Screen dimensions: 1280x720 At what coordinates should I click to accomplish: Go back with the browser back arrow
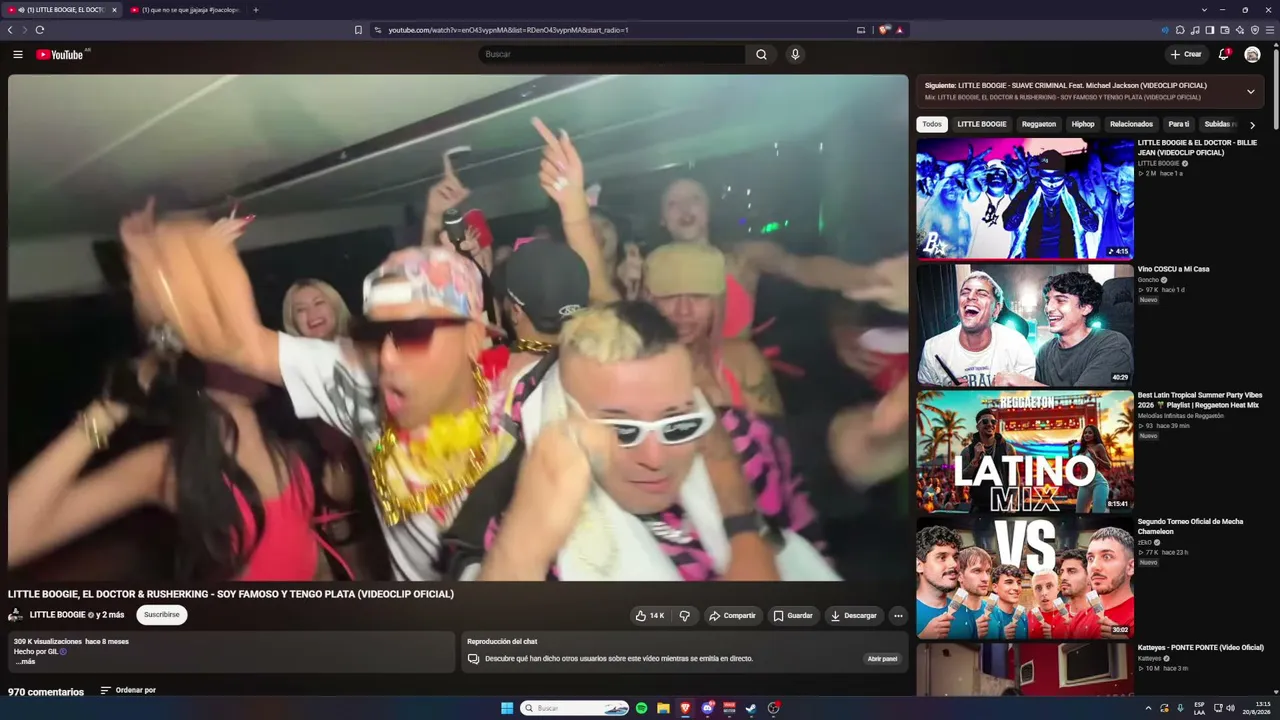click(x=10, y=30)
